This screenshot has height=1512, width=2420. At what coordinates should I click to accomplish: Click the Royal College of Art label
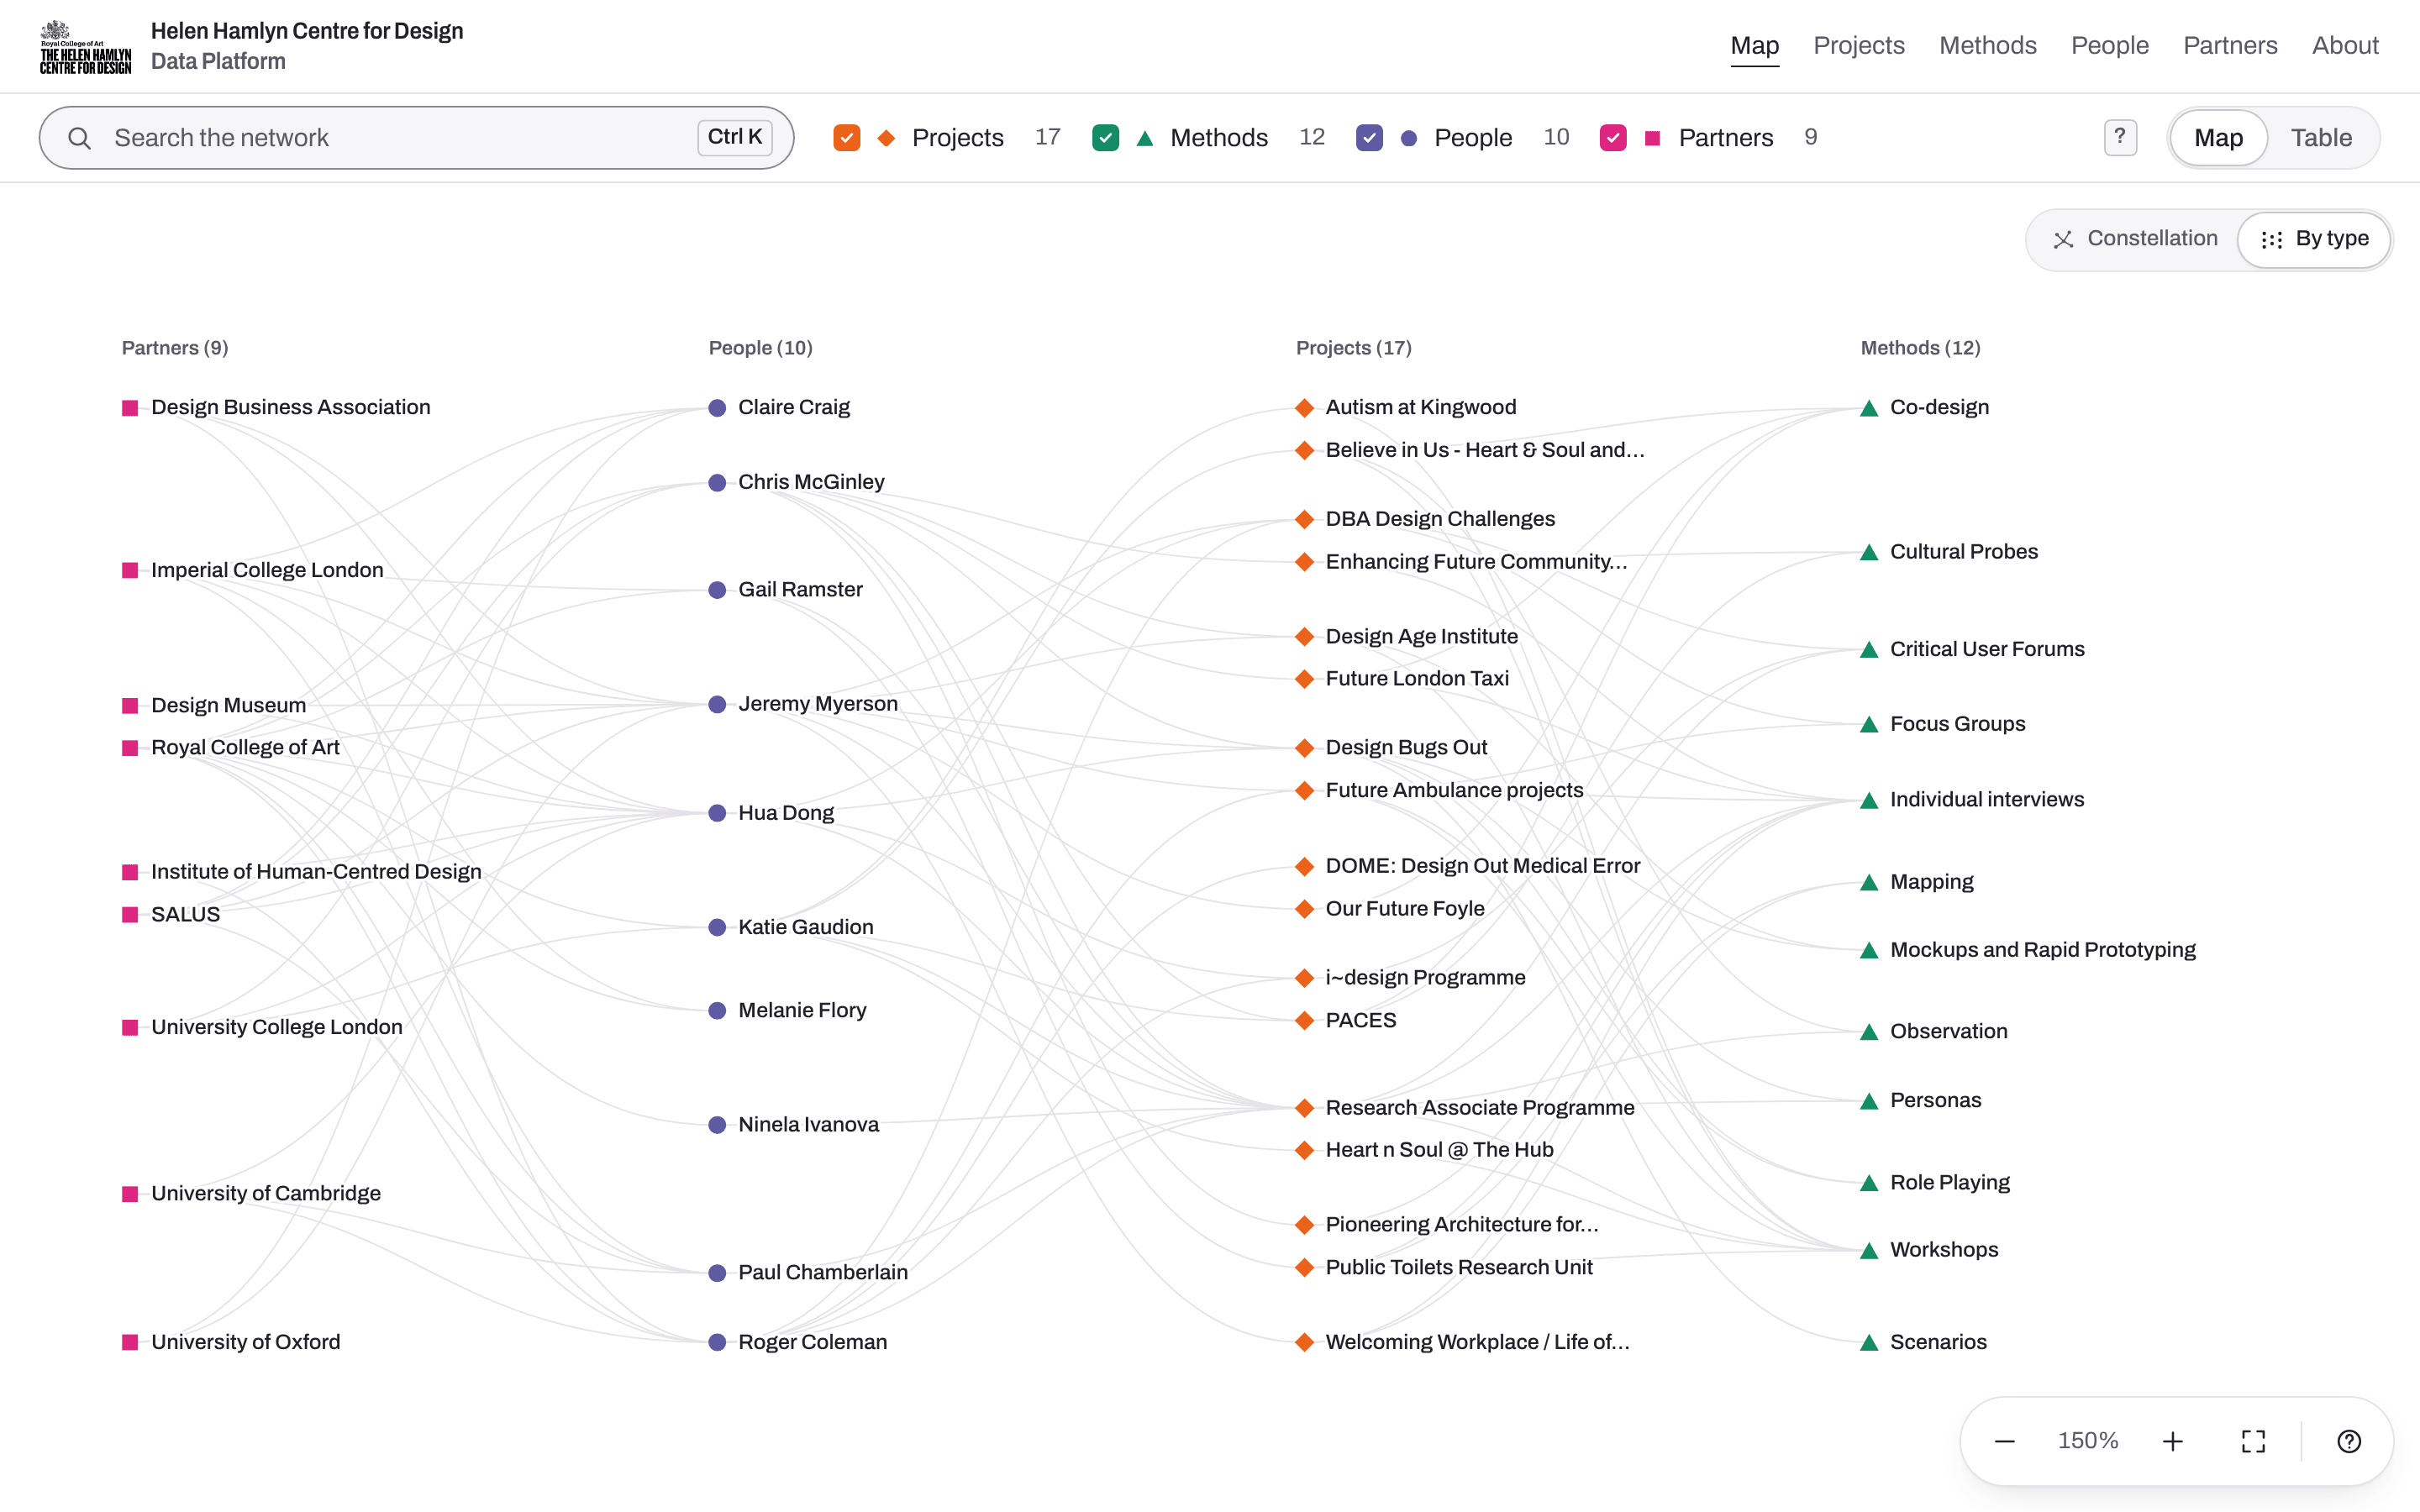(x=245, y=748)
